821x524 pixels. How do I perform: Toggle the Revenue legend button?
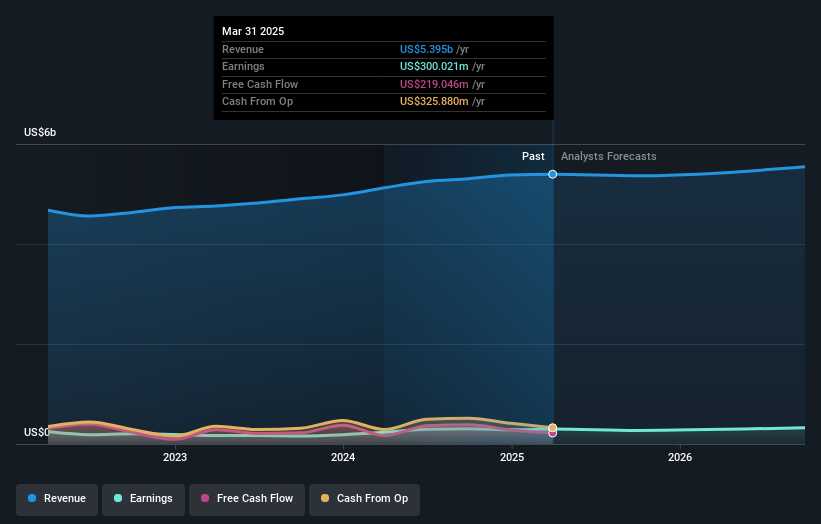pyautogui.click(x=57, y=499)
